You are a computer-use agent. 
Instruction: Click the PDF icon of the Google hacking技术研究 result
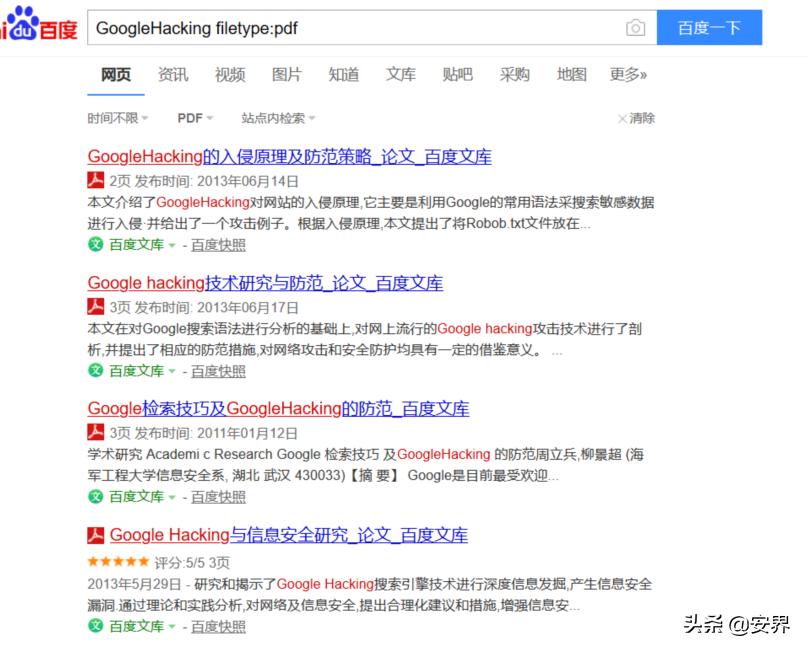94,308
